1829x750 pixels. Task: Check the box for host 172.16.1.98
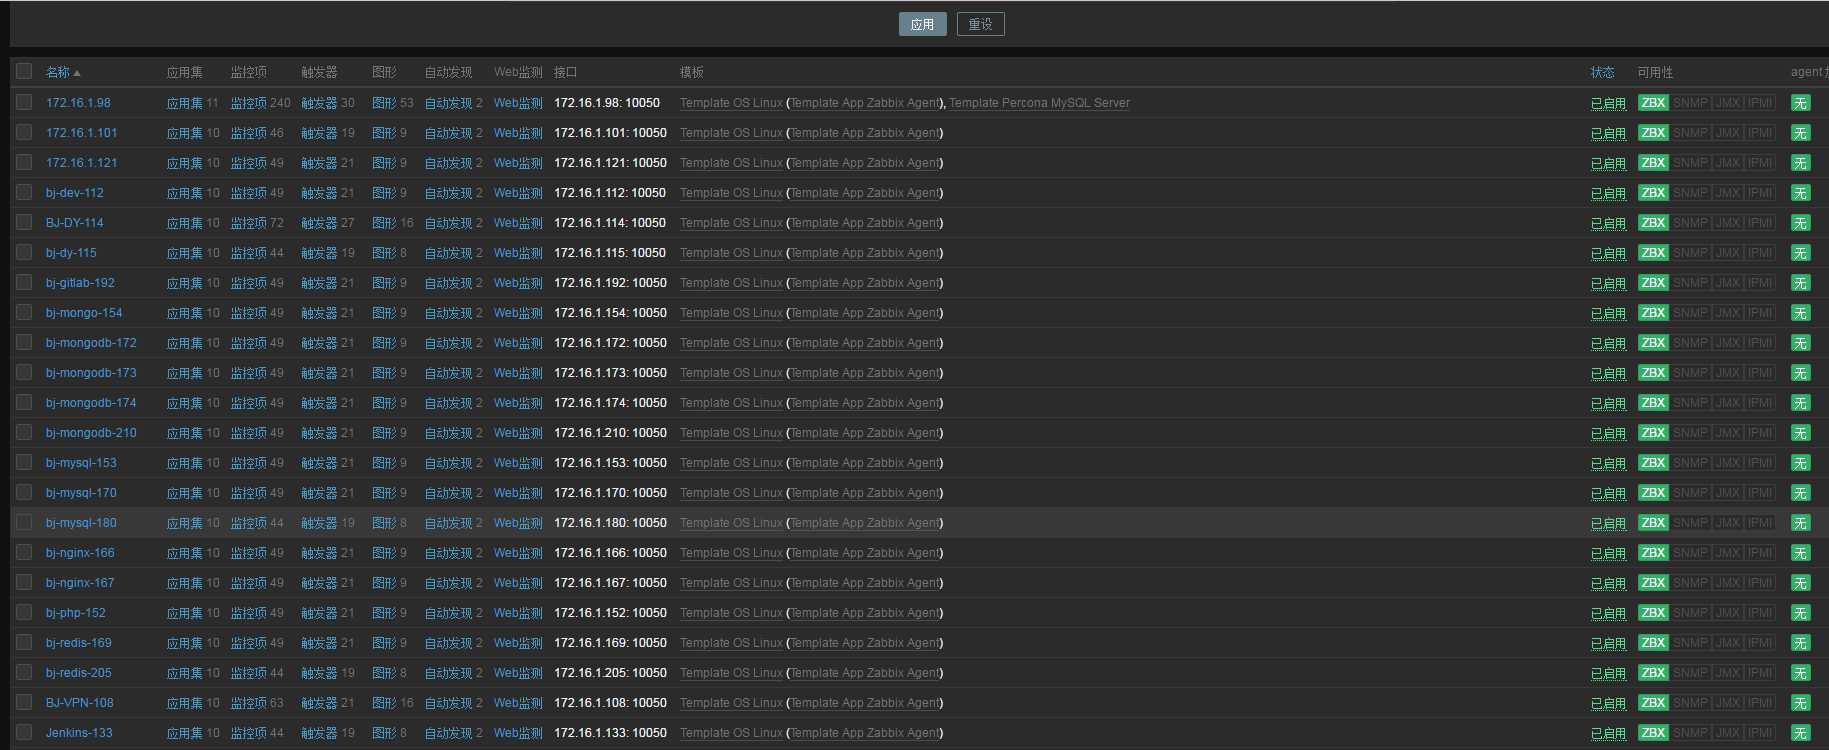pos(24,102)
